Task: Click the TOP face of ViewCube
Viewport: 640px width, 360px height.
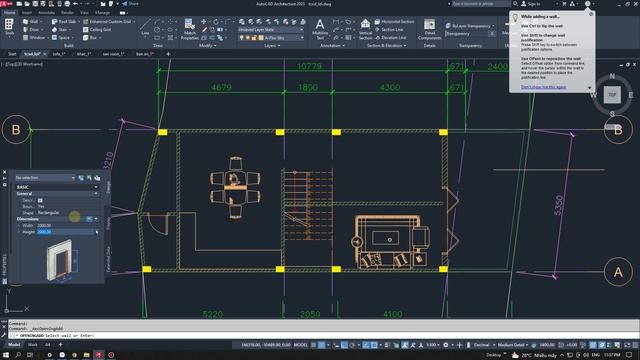Action: tap(612, 95)
